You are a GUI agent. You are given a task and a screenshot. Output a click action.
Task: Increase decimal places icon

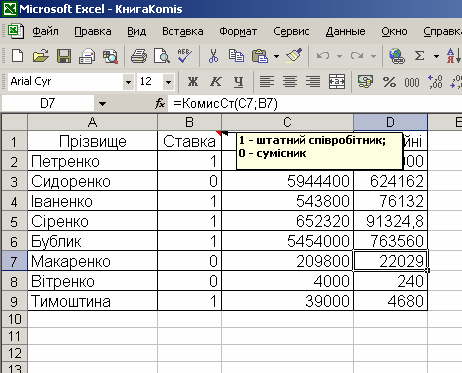[x=435, y=81]
